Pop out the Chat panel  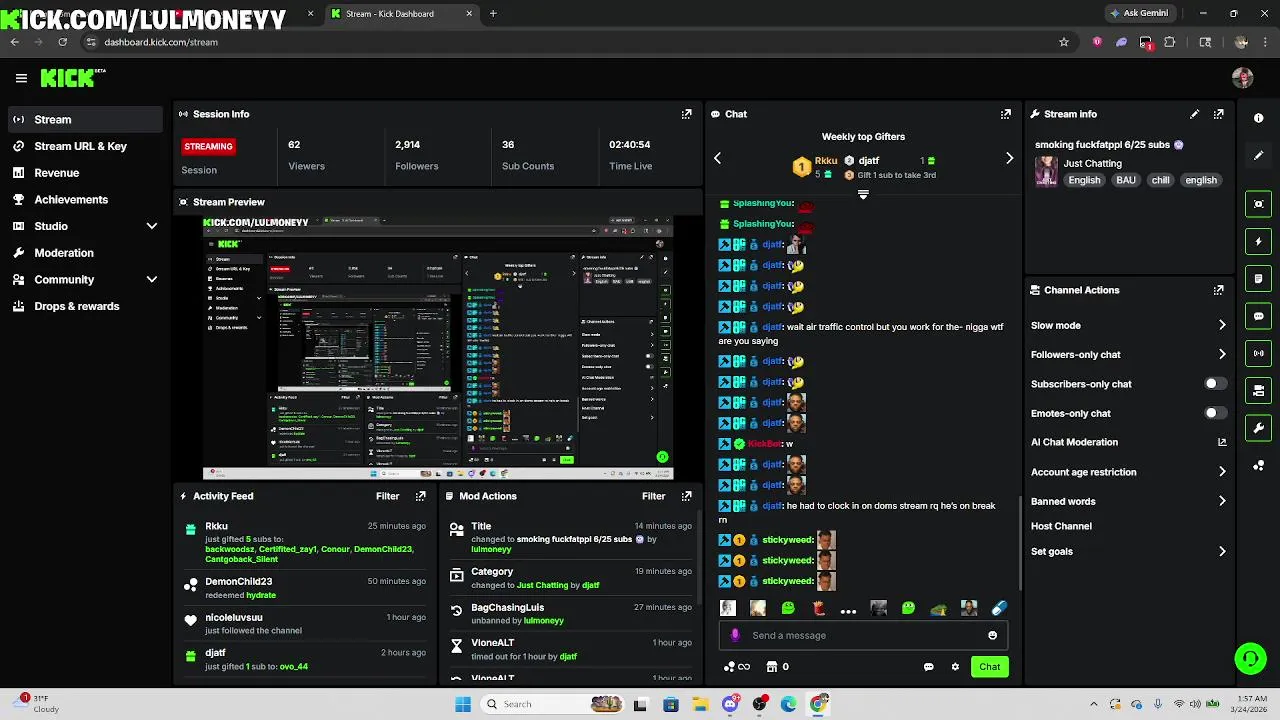(1005, 114)
